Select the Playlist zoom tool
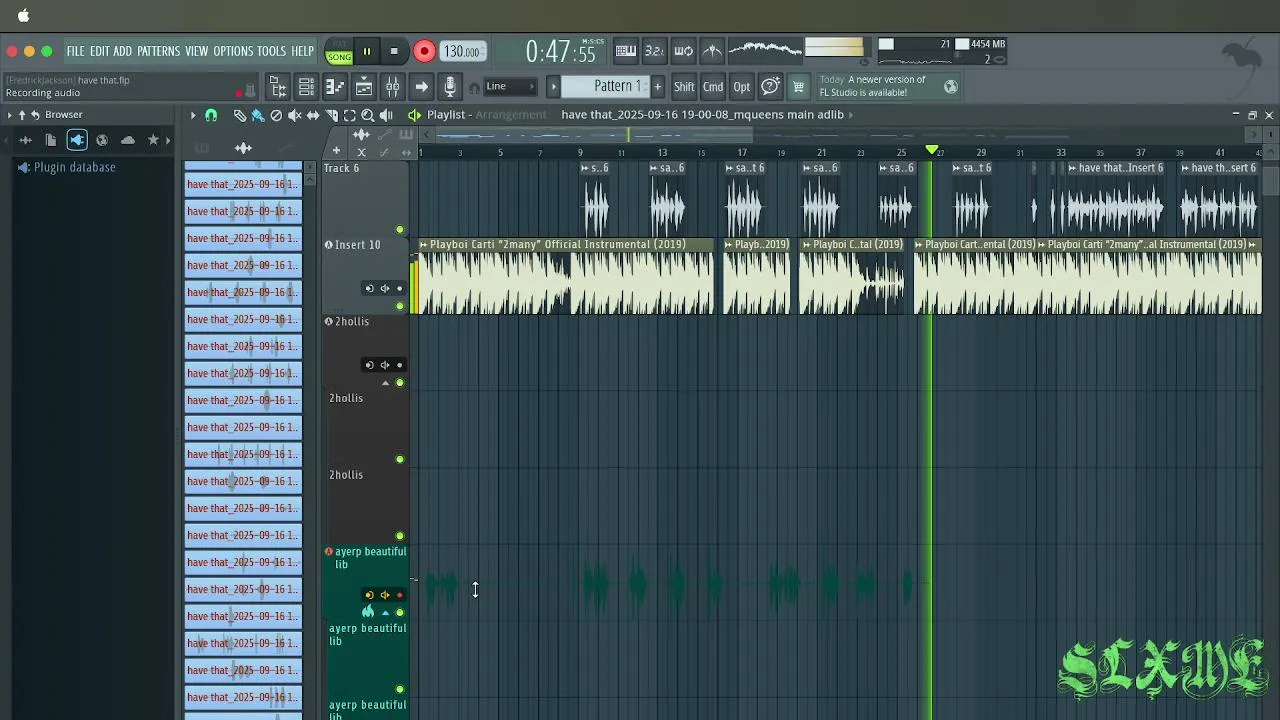 click(367, 115)
